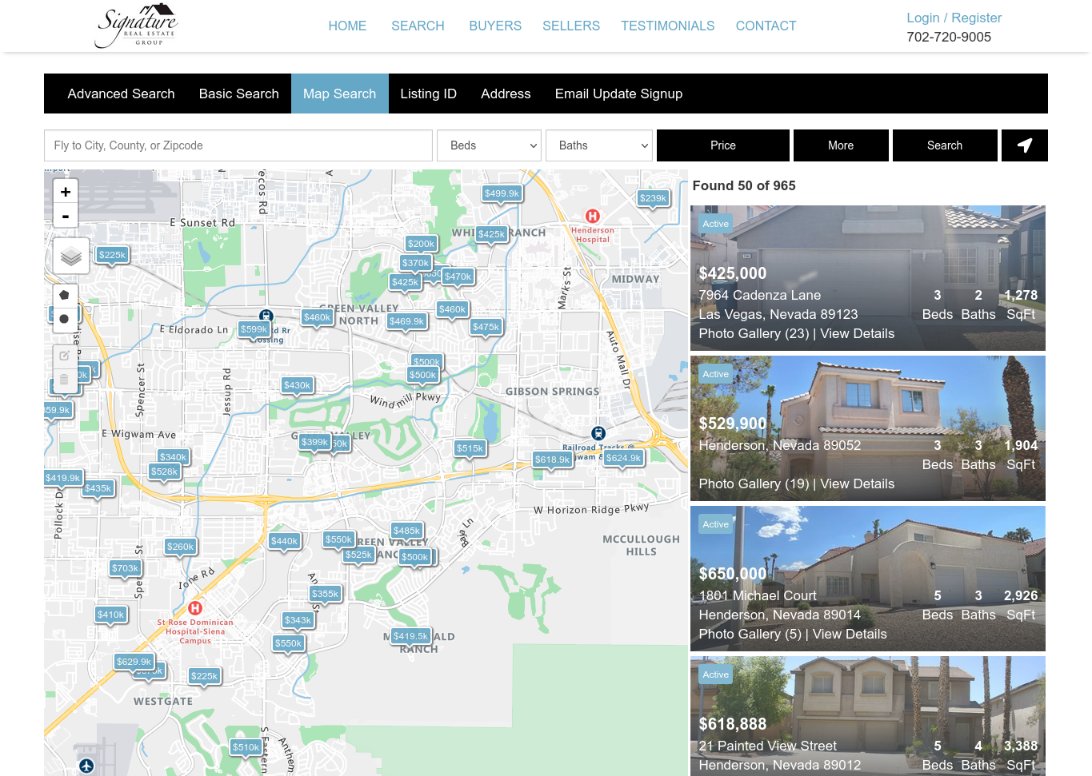The width and height of the screenshot is (1092, 776).
Task: Open the map layers switcher icon
Action: [x=68, y=255]
